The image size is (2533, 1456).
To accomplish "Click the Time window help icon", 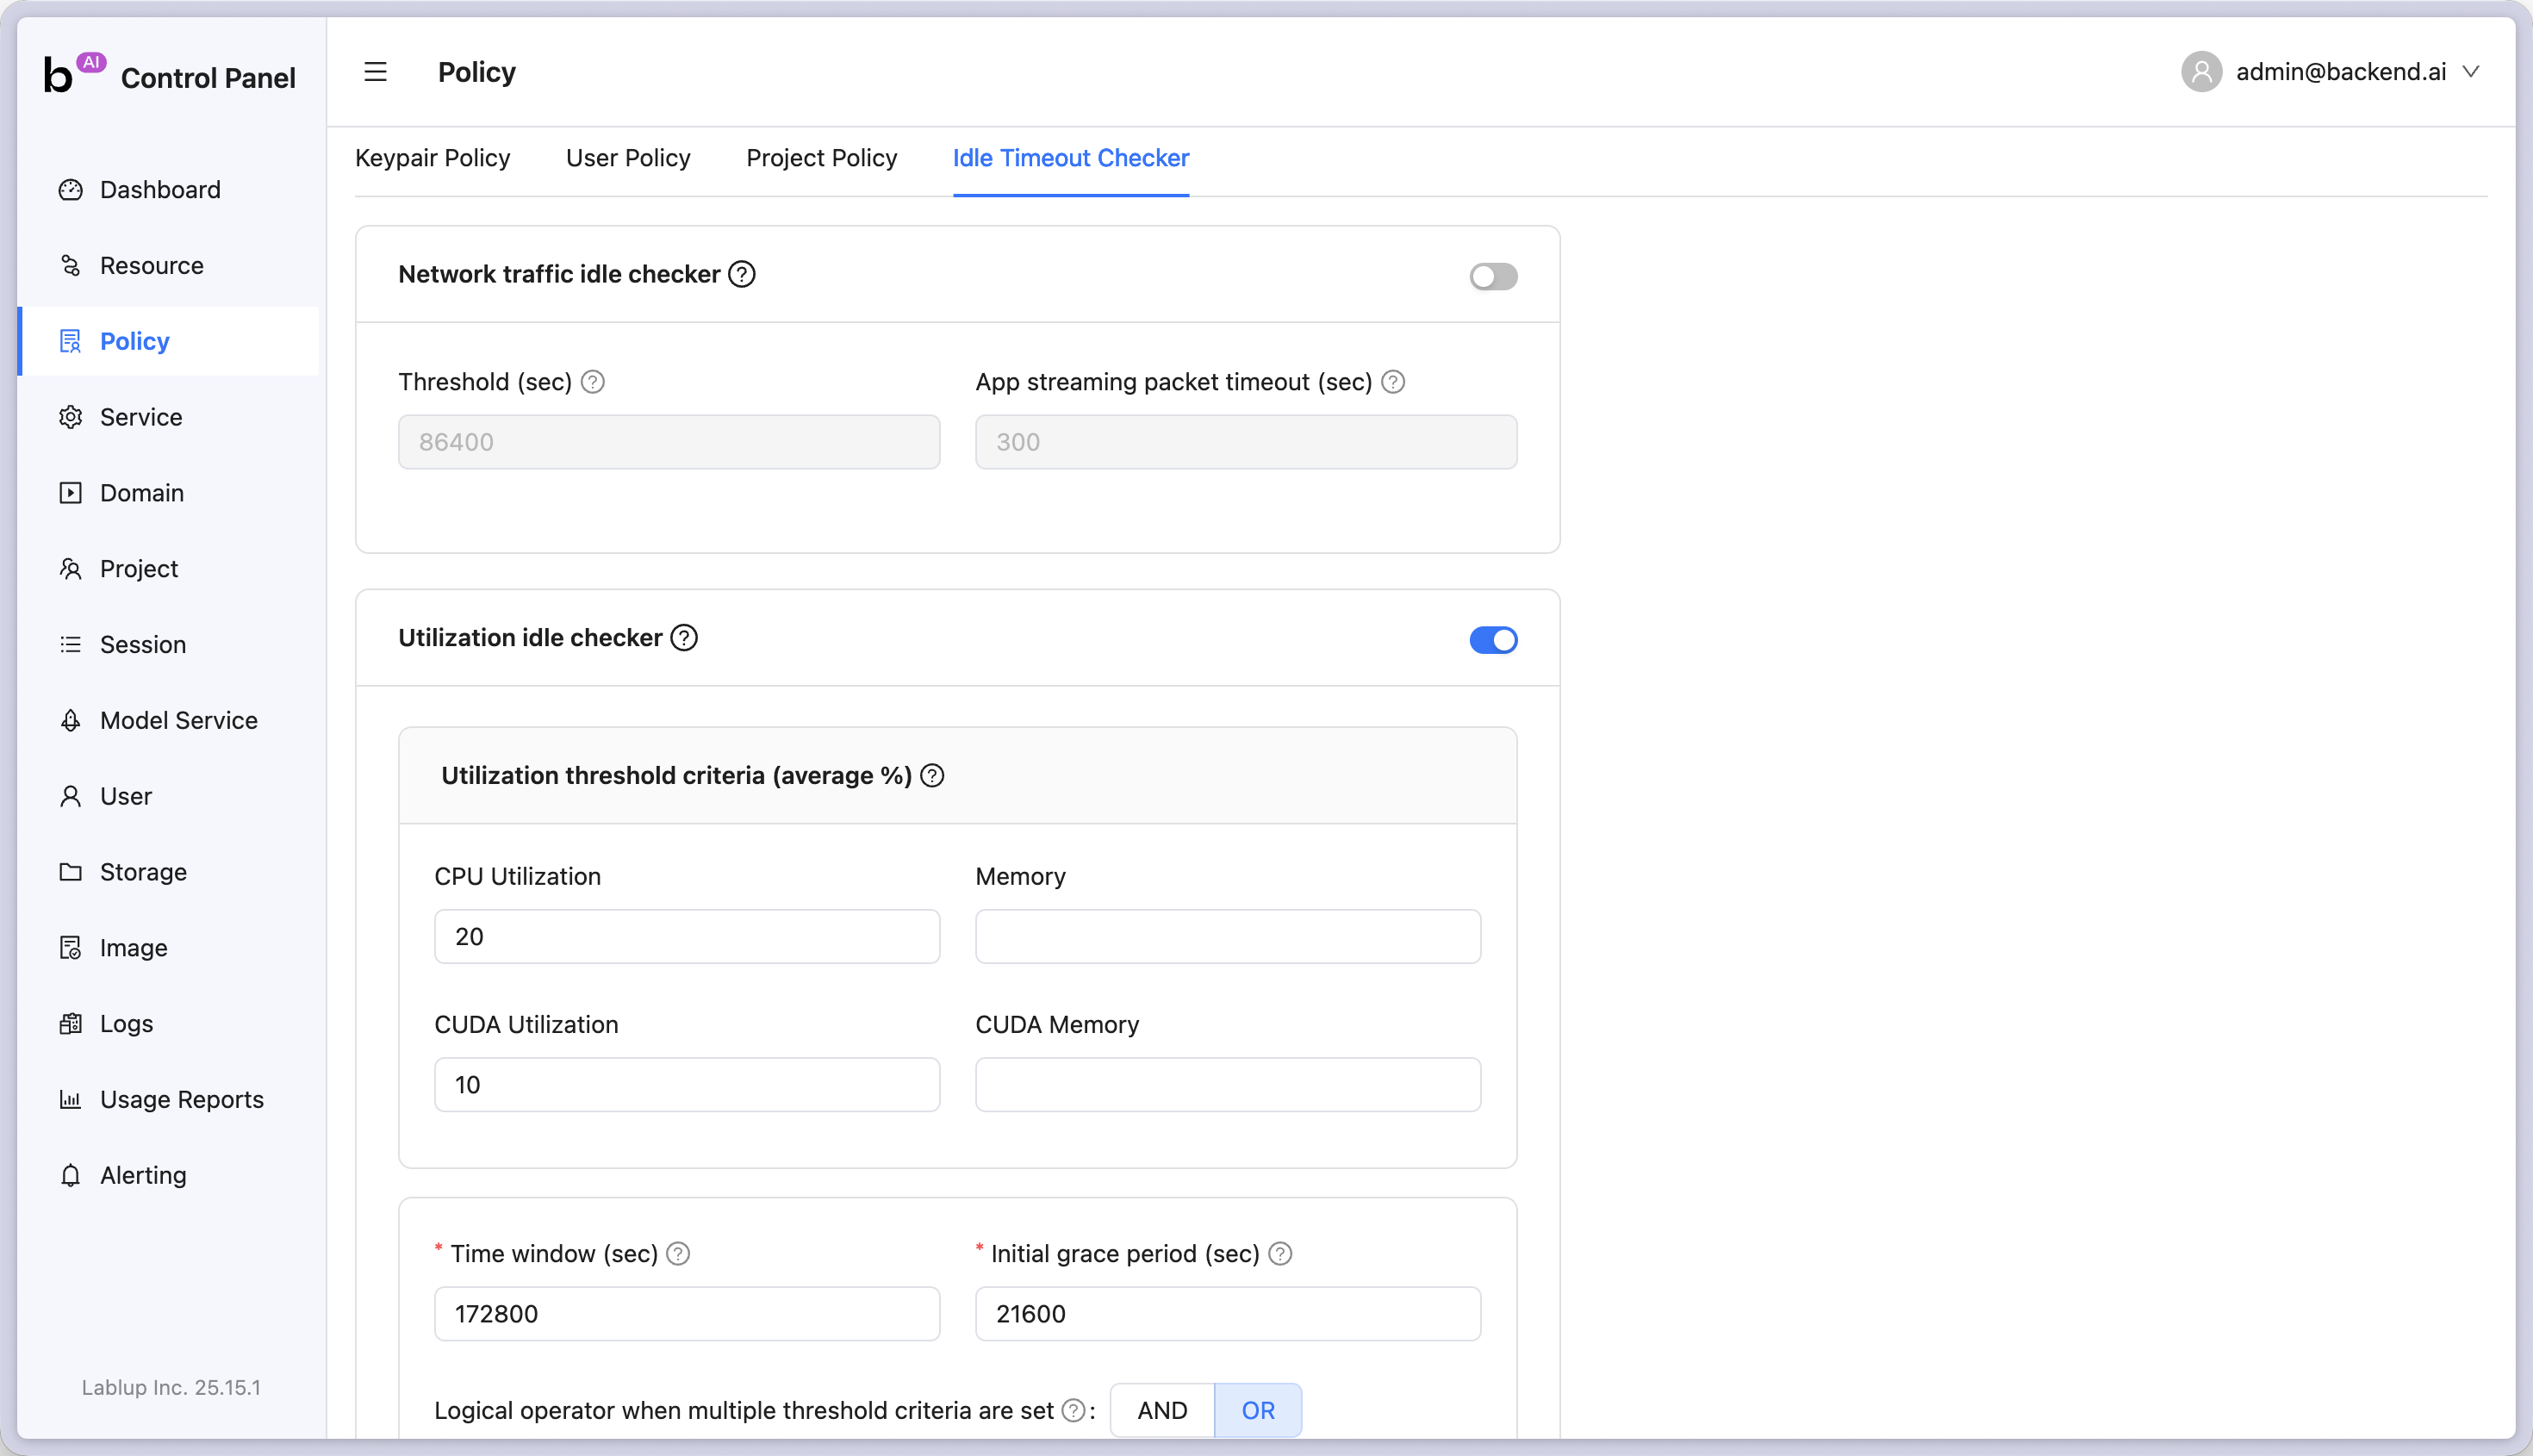I will 678,1254.
